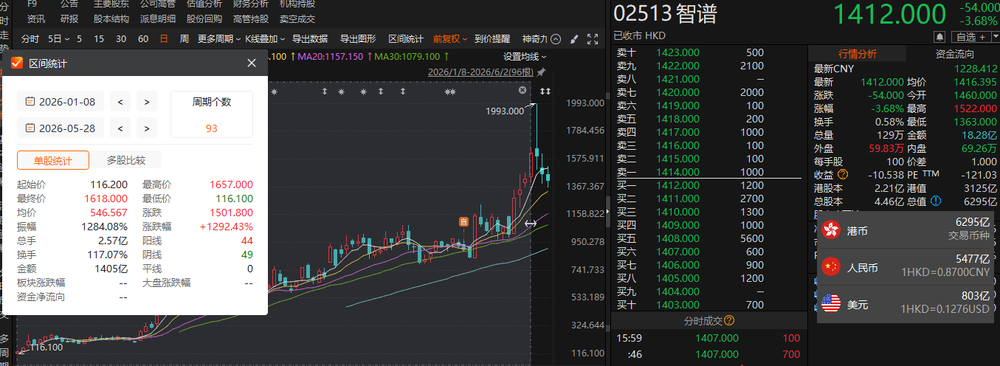
Task: Collapse the 神奇九 circled chevron
Action: pyautogui.click(x=555, y=39)
